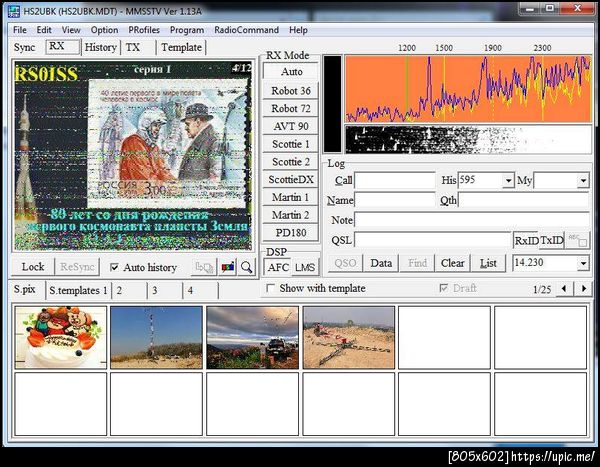Switch to the Template tab

coord(181,47)
